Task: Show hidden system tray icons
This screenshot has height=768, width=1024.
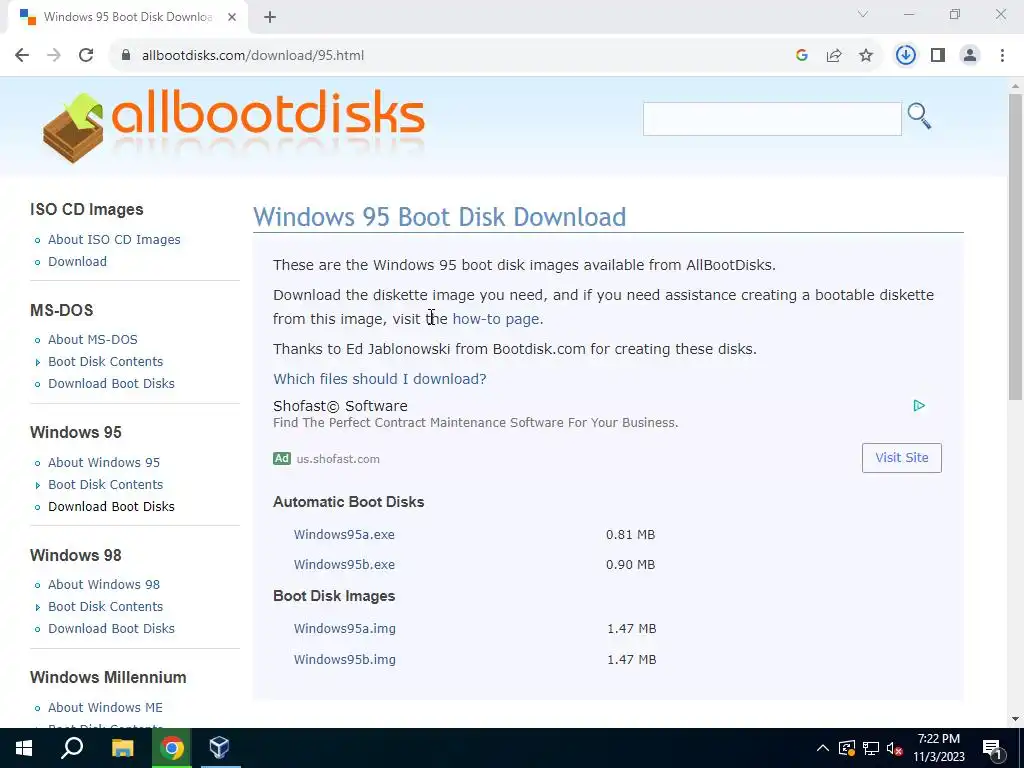Action: [823, 748]
